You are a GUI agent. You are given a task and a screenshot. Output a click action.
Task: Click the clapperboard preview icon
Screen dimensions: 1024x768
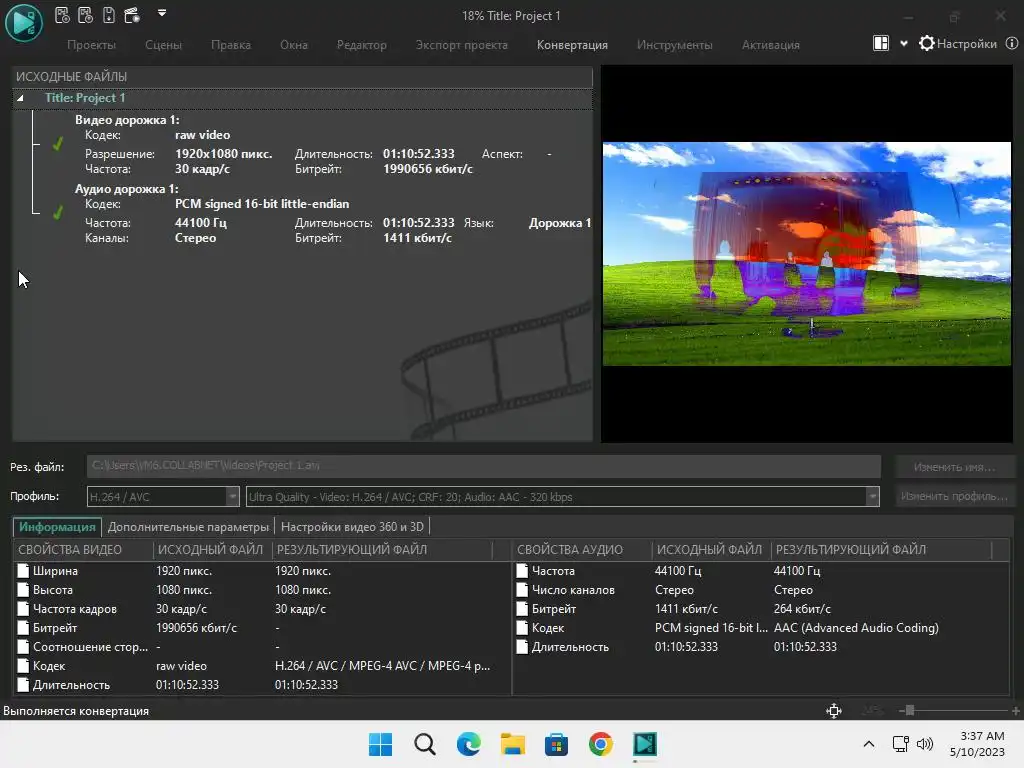point(132,14)
